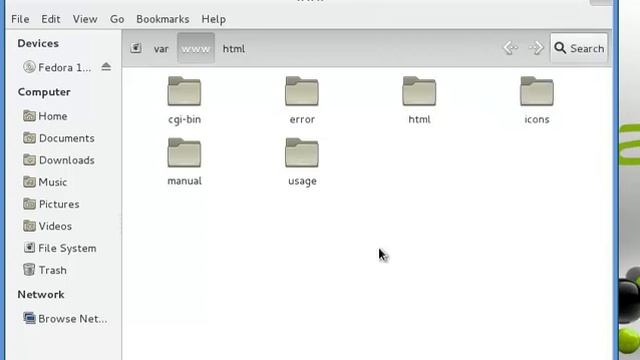Select Music label in the sidebar

pos(53,182)
